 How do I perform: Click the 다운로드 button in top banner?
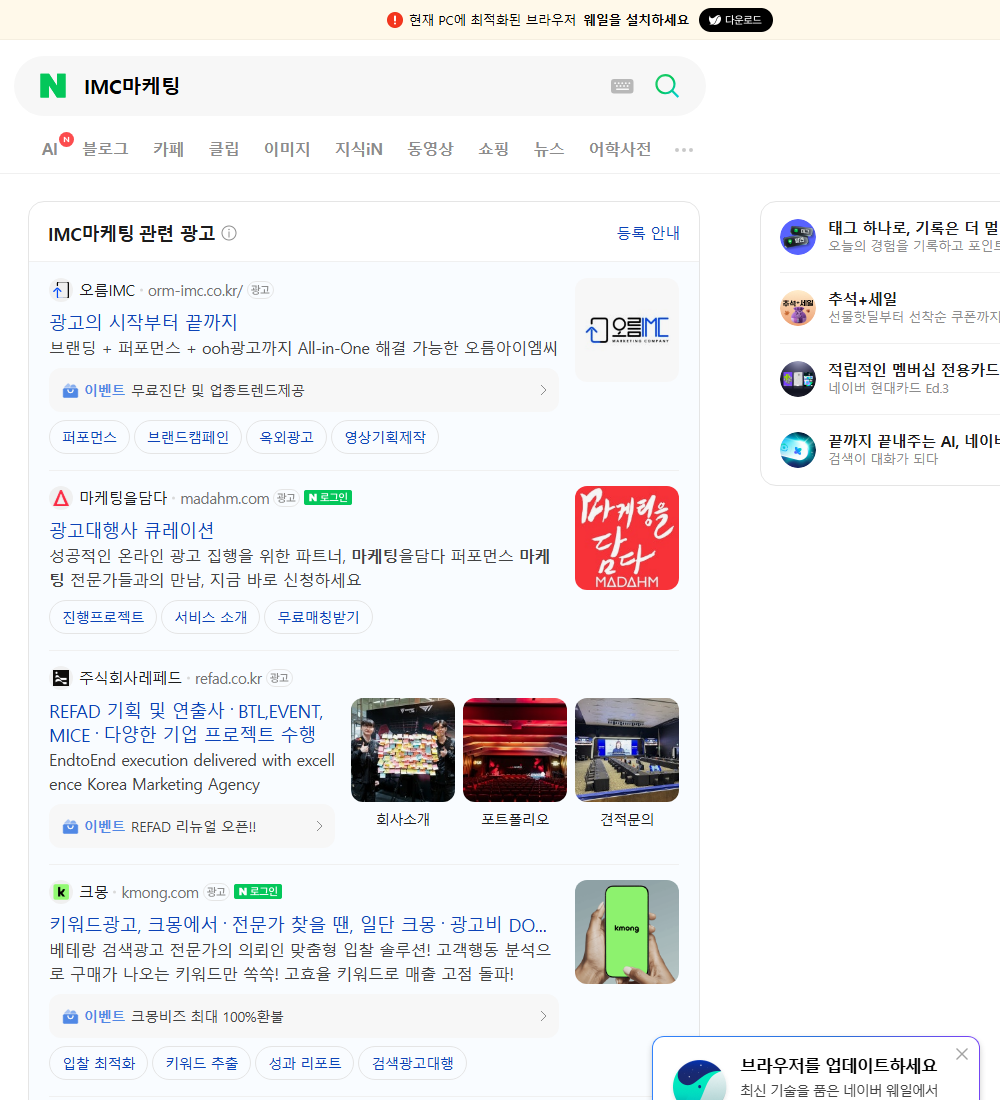click(735, 20)
